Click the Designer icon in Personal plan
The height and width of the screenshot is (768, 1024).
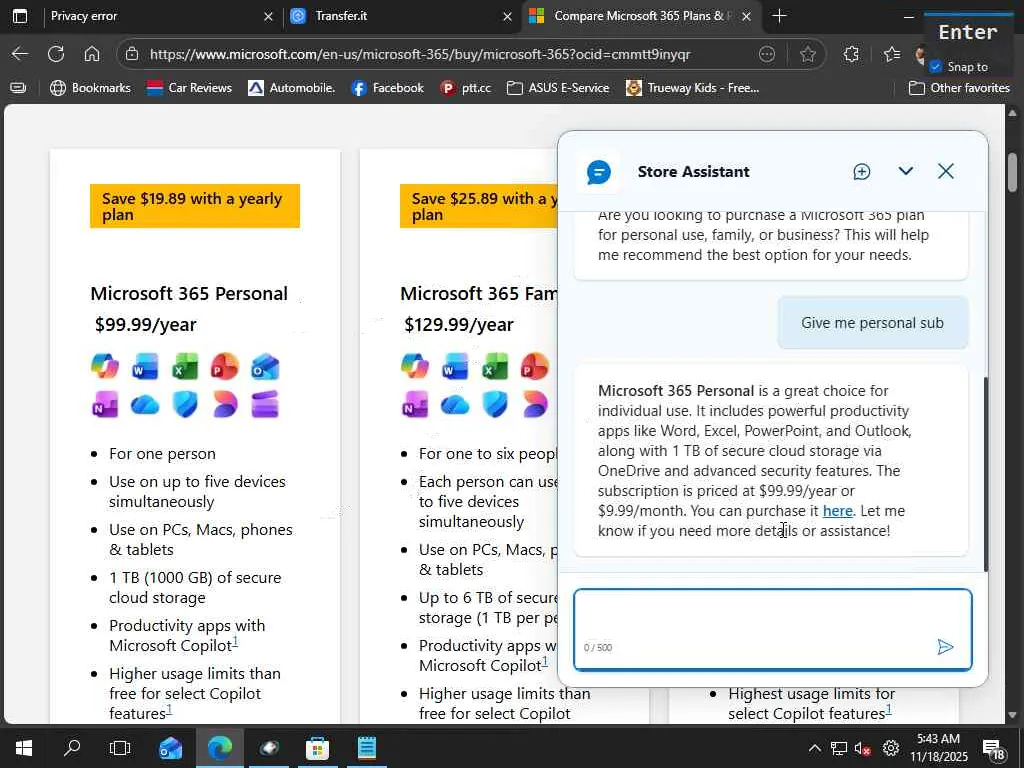coord(225,404)
